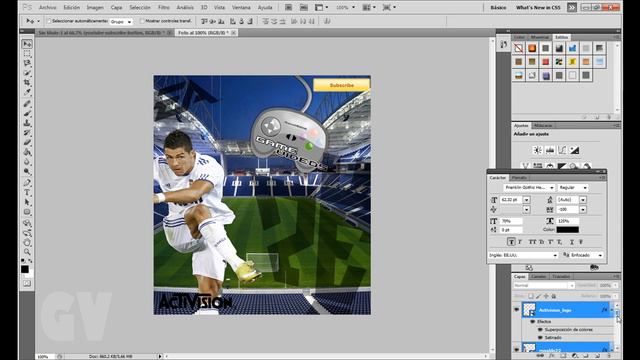This screenshot has width=640, height=360.
Task: Open the Edición menu
Action: coord(71,7)
